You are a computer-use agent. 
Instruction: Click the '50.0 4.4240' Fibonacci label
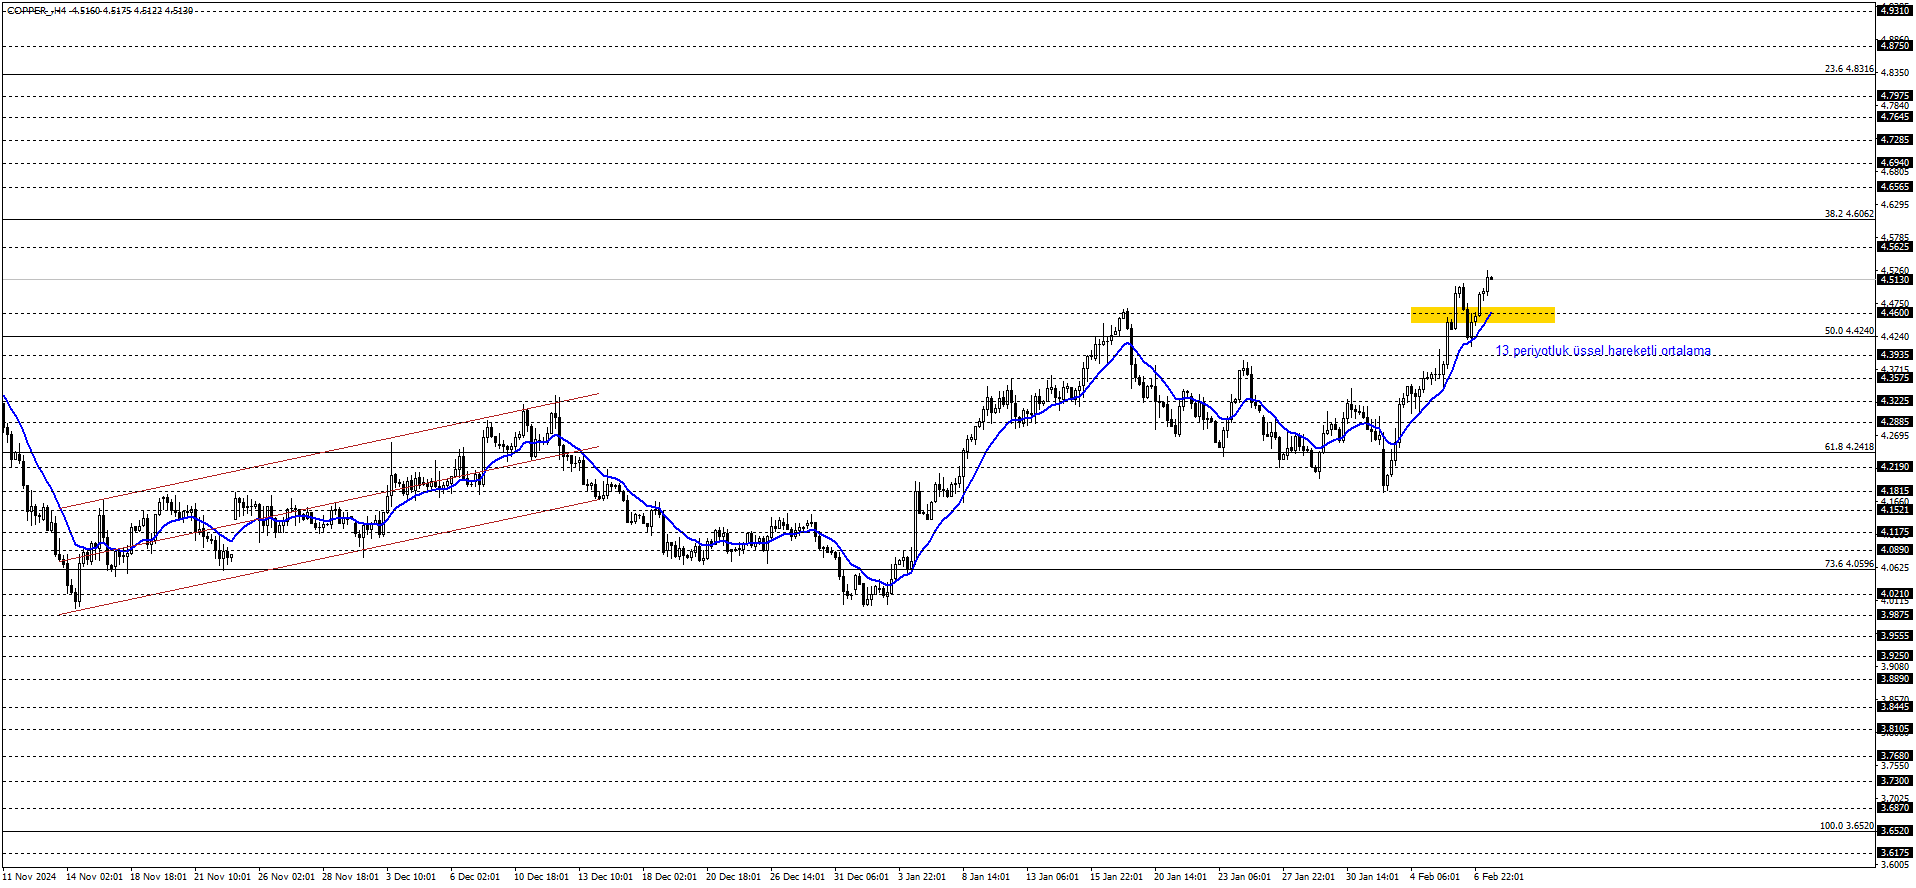click(x=1849, y=331)
